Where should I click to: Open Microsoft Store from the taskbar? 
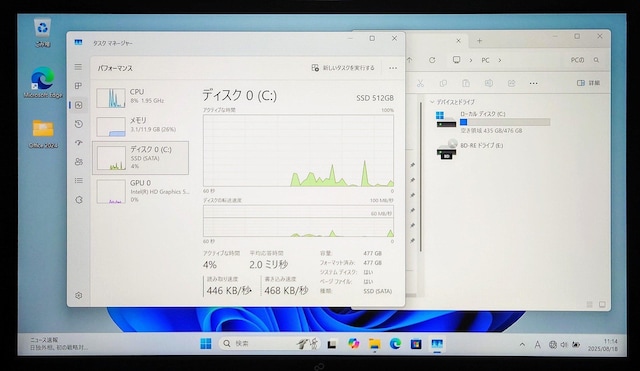coord(416,344)
